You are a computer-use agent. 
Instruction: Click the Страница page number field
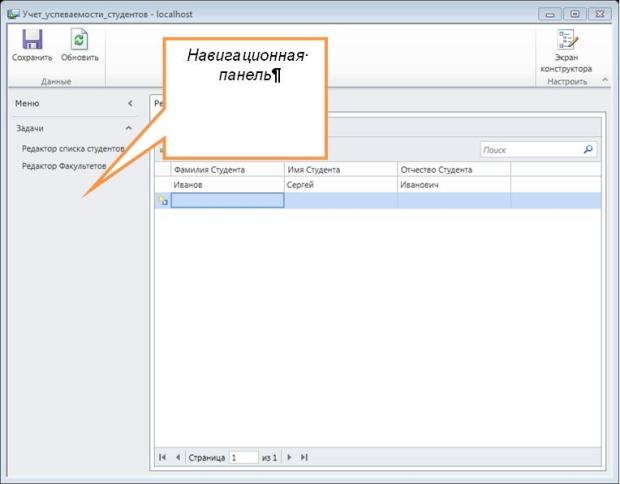(x=243, y=457)
